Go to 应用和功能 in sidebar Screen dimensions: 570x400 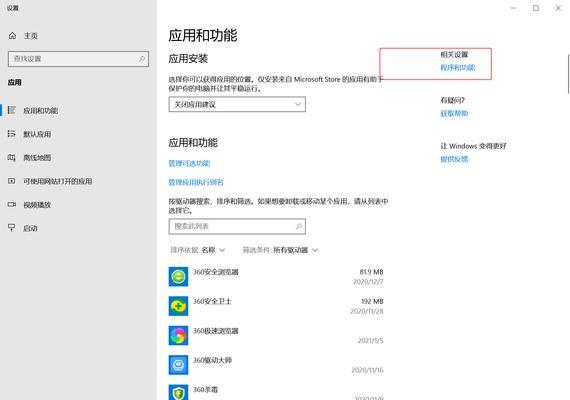click(x=40, y=111)
